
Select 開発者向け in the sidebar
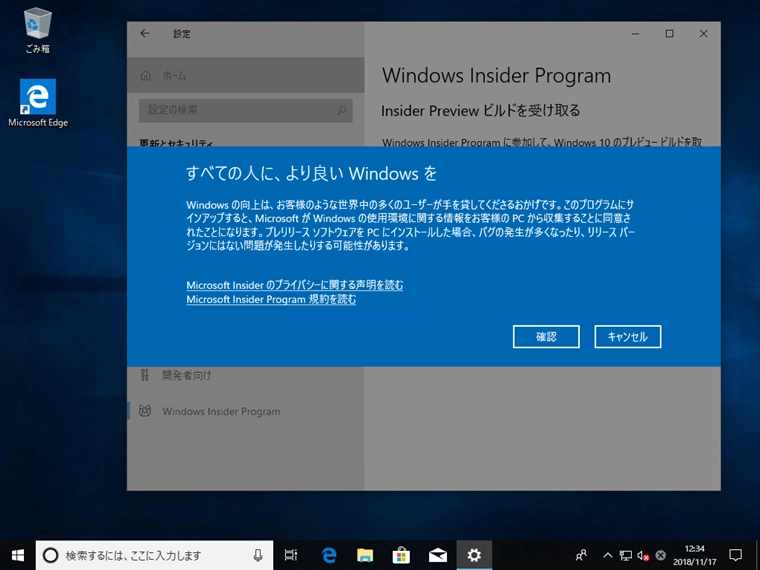246,375
